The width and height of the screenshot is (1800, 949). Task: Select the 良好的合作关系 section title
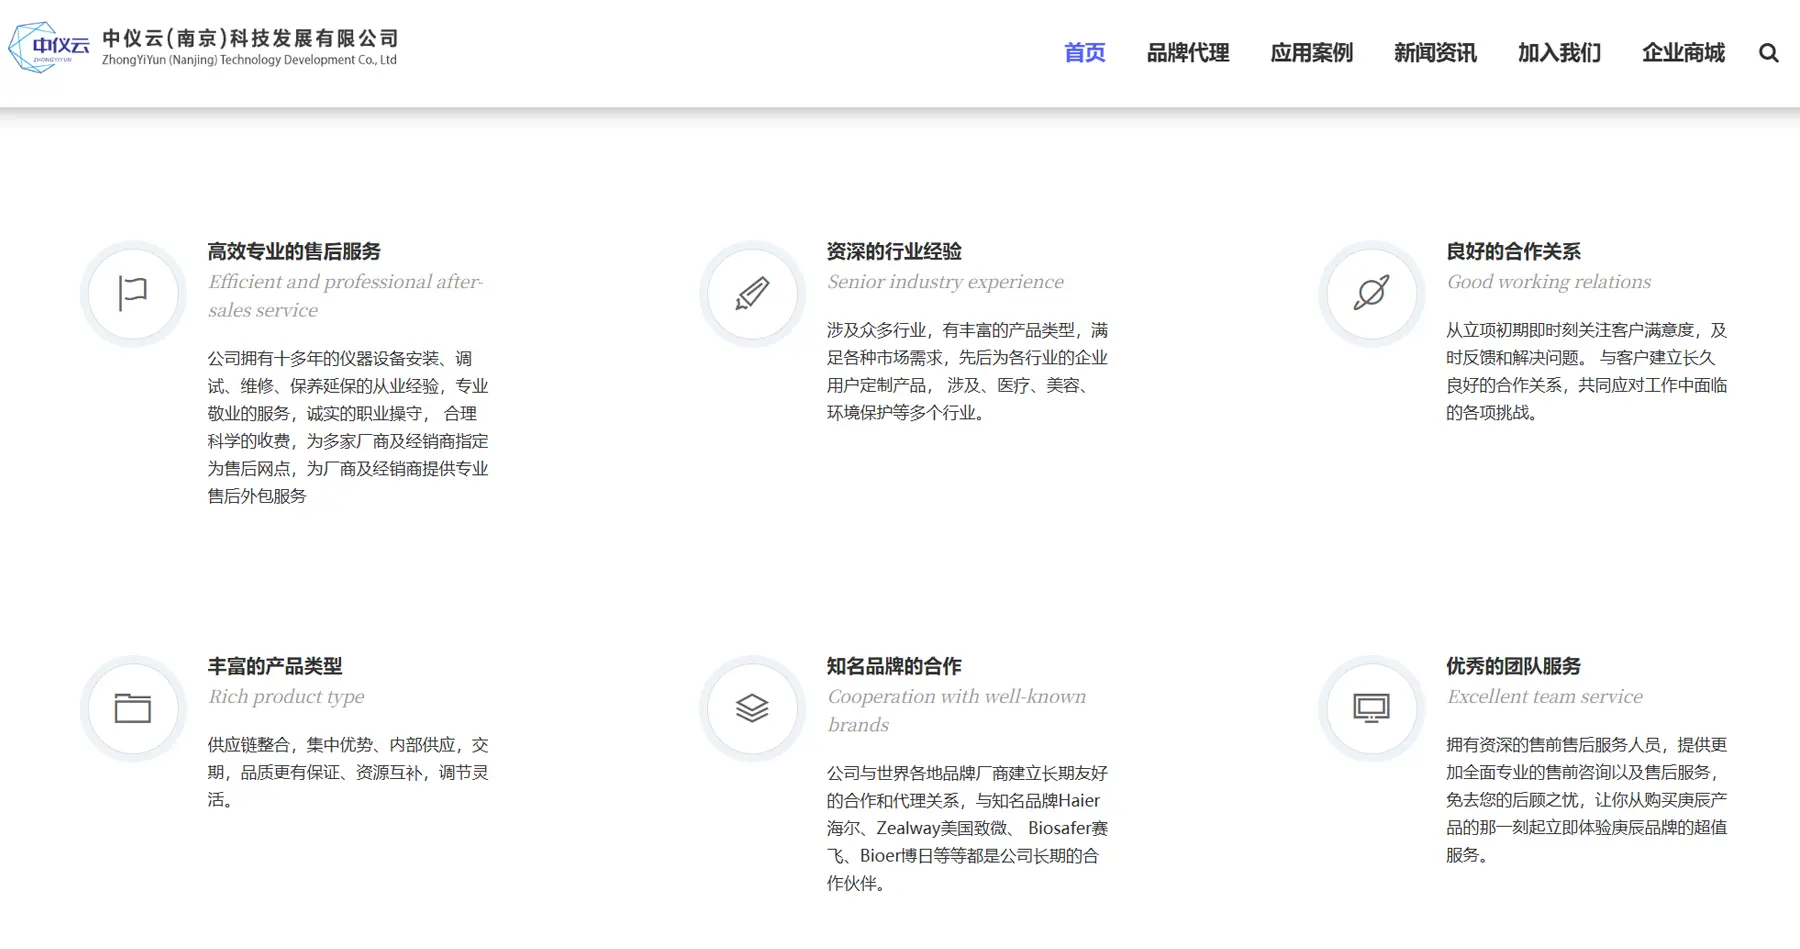(x=1513, y=251)
